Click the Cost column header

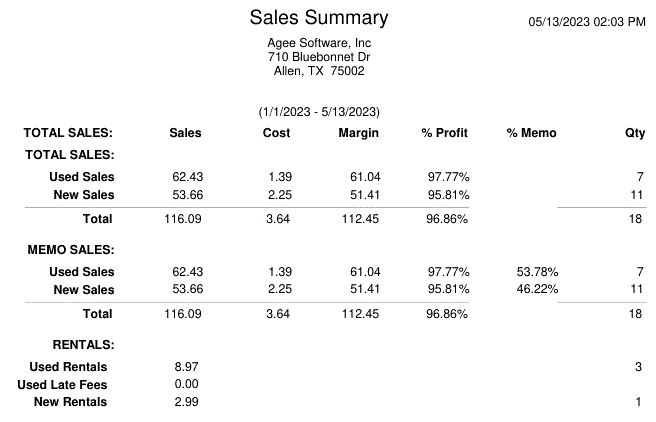tap(276, 133)
